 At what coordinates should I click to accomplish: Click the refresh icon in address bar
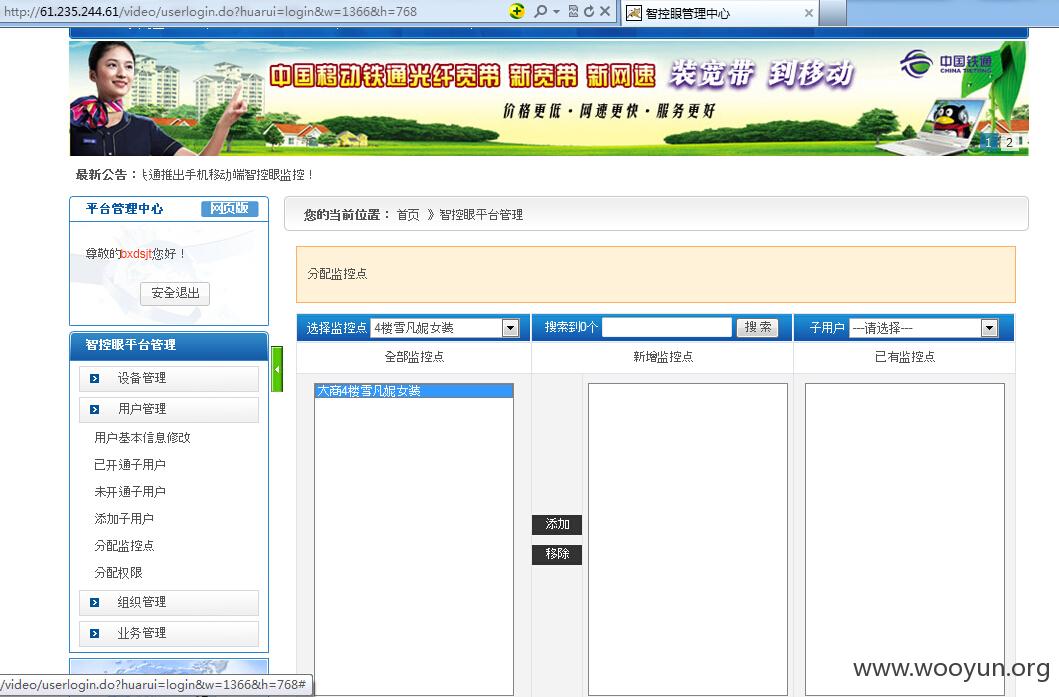[x=589, y=11]
